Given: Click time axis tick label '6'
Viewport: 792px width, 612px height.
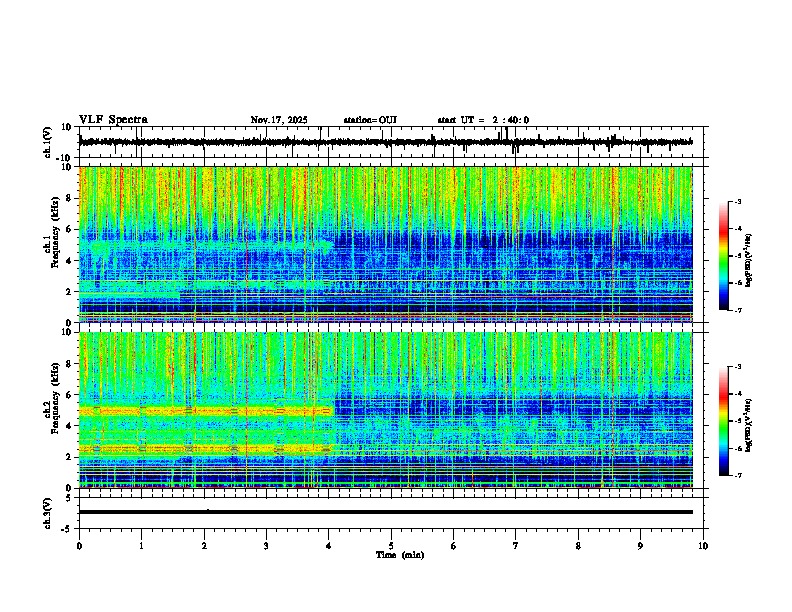Looking at the screenshot, I should coord(454,546).
